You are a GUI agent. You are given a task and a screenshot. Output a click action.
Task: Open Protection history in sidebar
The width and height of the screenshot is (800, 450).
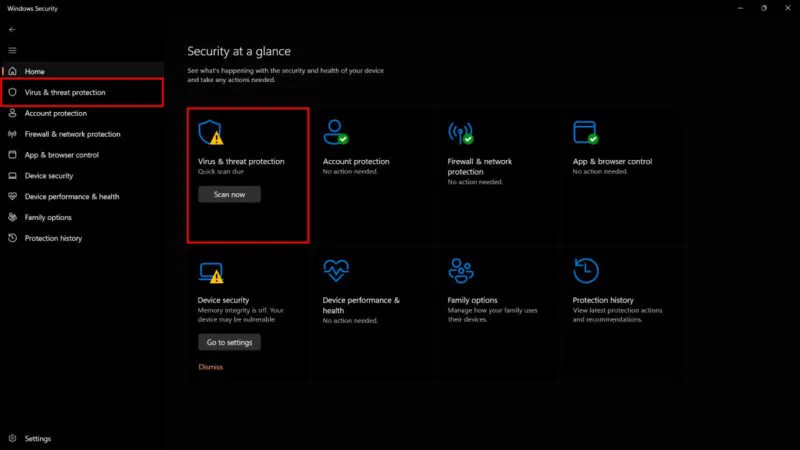[x=83, y=238]
